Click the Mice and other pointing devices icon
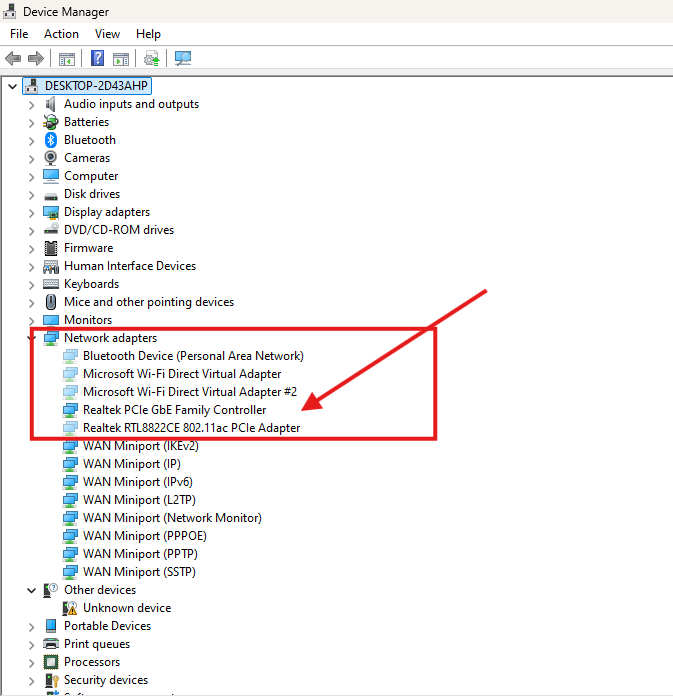The width and height of the screenshot is (673, 696). pyautogui.click(x=51, y=302)
